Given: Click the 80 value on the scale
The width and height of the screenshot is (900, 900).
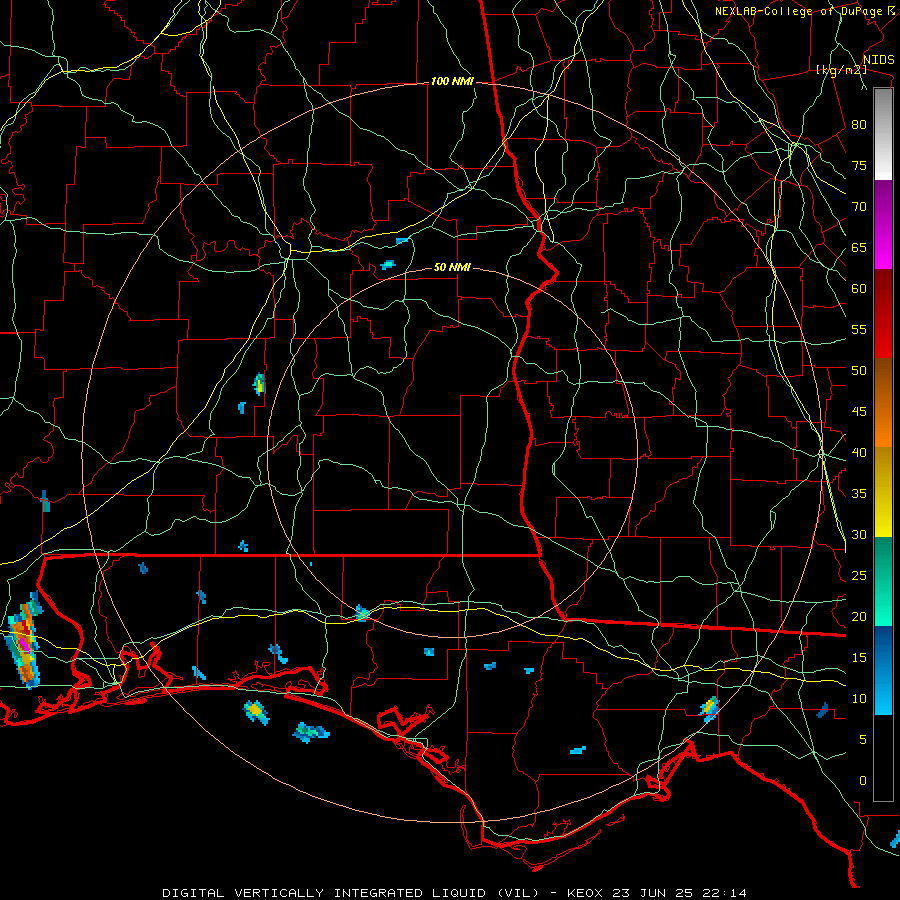Looking at the screenshot, I should [859, 125].
